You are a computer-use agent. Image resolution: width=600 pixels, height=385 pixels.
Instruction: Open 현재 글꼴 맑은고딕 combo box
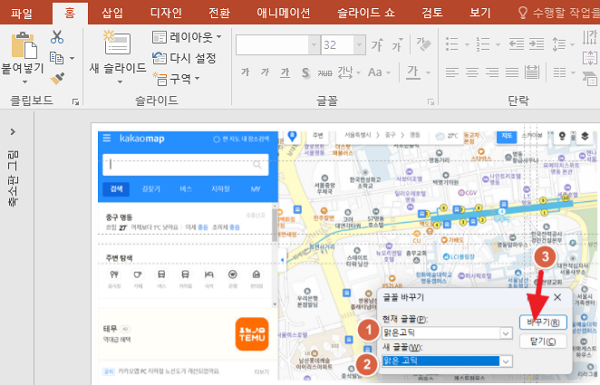pyautogui.click(x=447, y=333)
